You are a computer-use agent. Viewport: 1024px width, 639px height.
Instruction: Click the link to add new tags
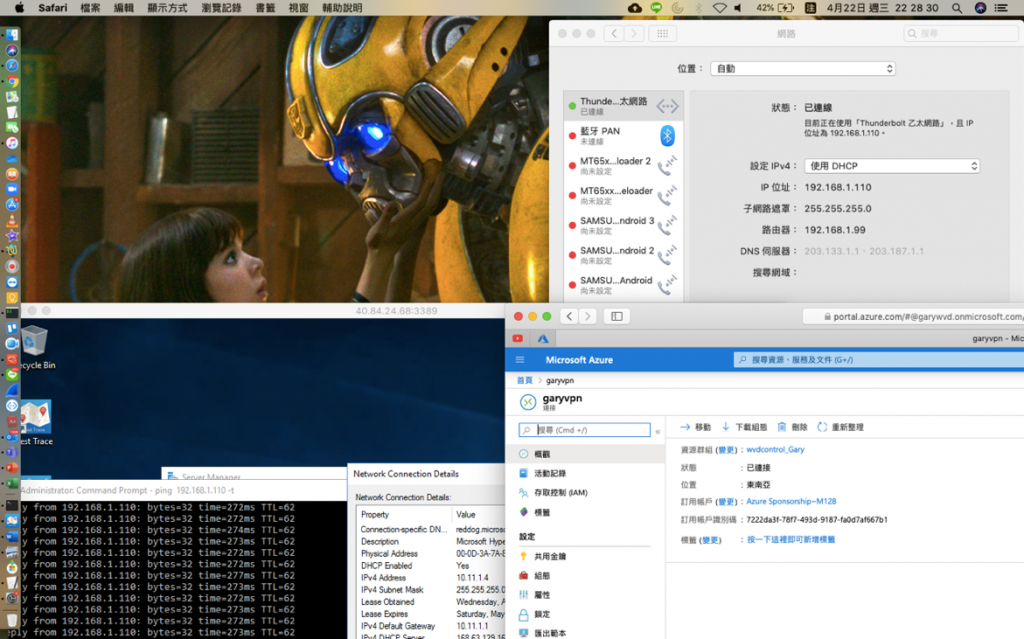(x=791, y=540)
